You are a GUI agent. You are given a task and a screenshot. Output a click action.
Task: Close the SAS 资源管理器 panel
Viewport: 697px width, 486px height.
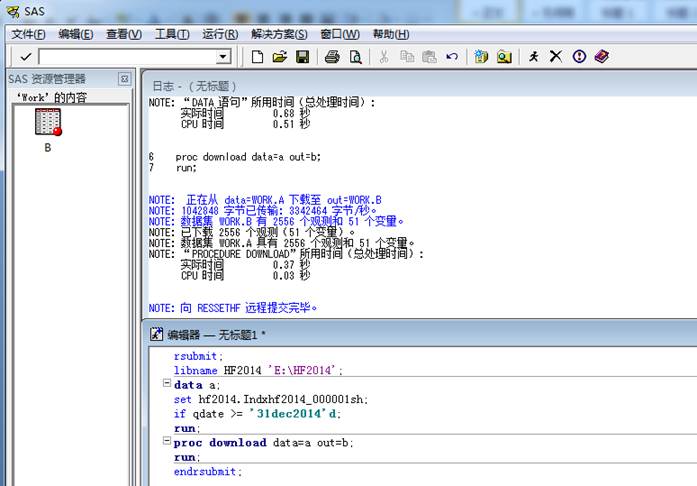(124, 79)
